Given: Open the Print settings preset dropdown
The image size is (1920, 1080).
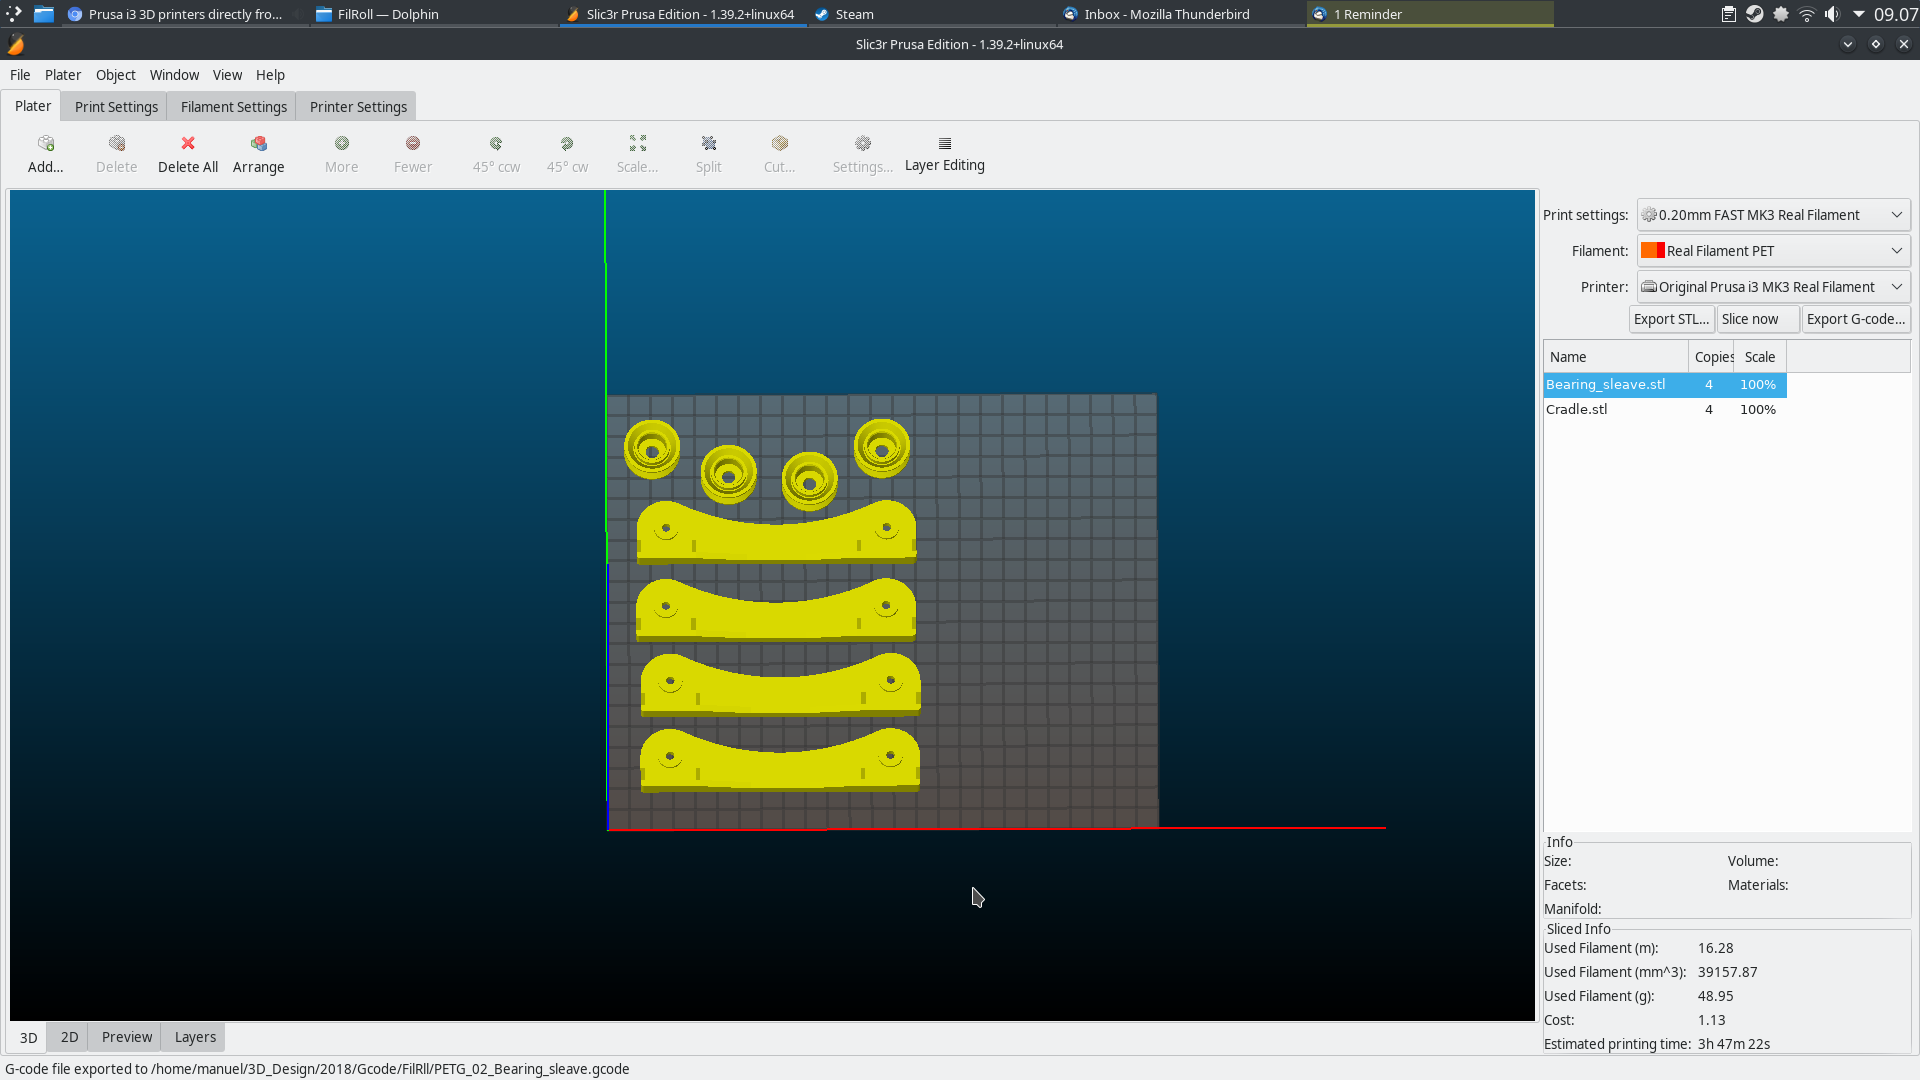Looking at the screenshot, I should pyautogui.click(x=1773, y=215).
